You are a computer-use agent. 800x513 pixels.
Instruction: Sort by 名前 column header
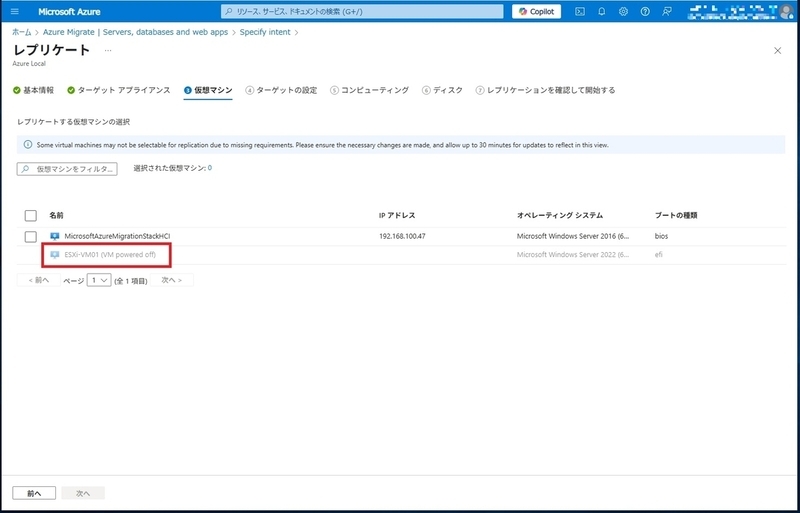pyautogui.click(x=56, y=215)
